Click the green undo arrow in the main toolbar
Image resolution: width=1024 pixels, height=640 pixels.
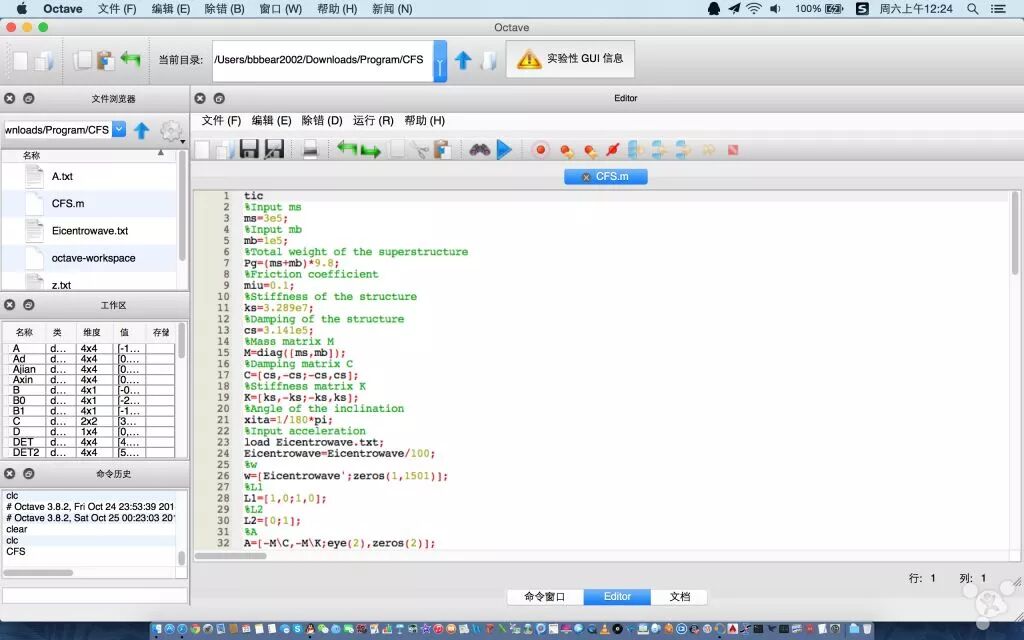pos(130,59)
